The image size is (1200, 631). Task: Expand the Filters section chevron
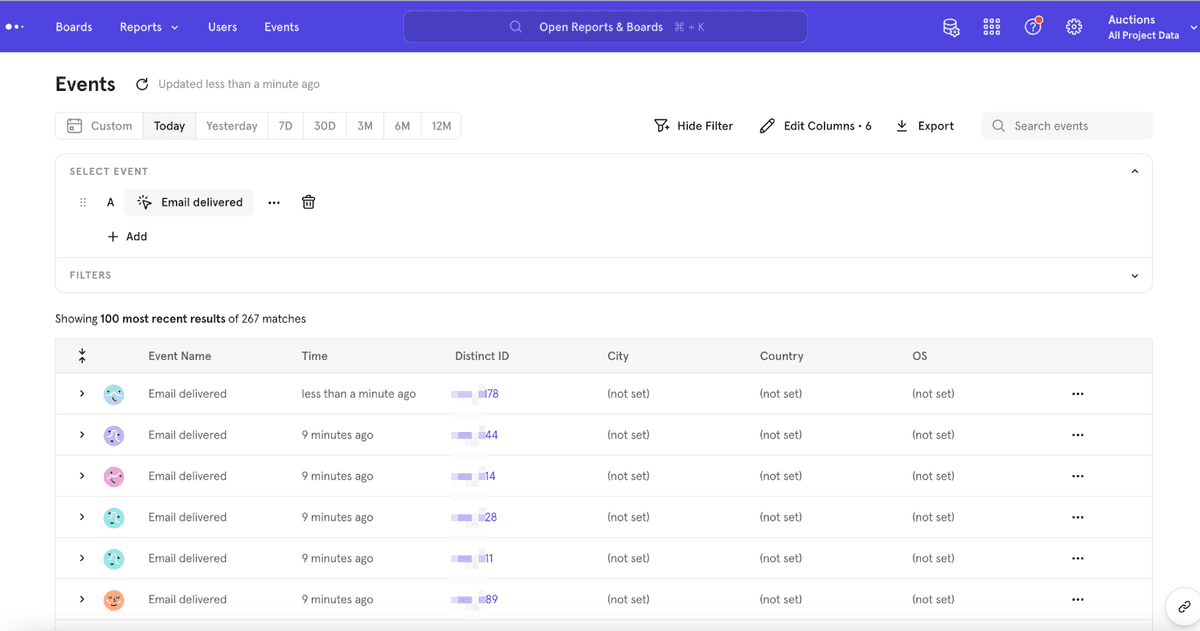click(1134, 276)
